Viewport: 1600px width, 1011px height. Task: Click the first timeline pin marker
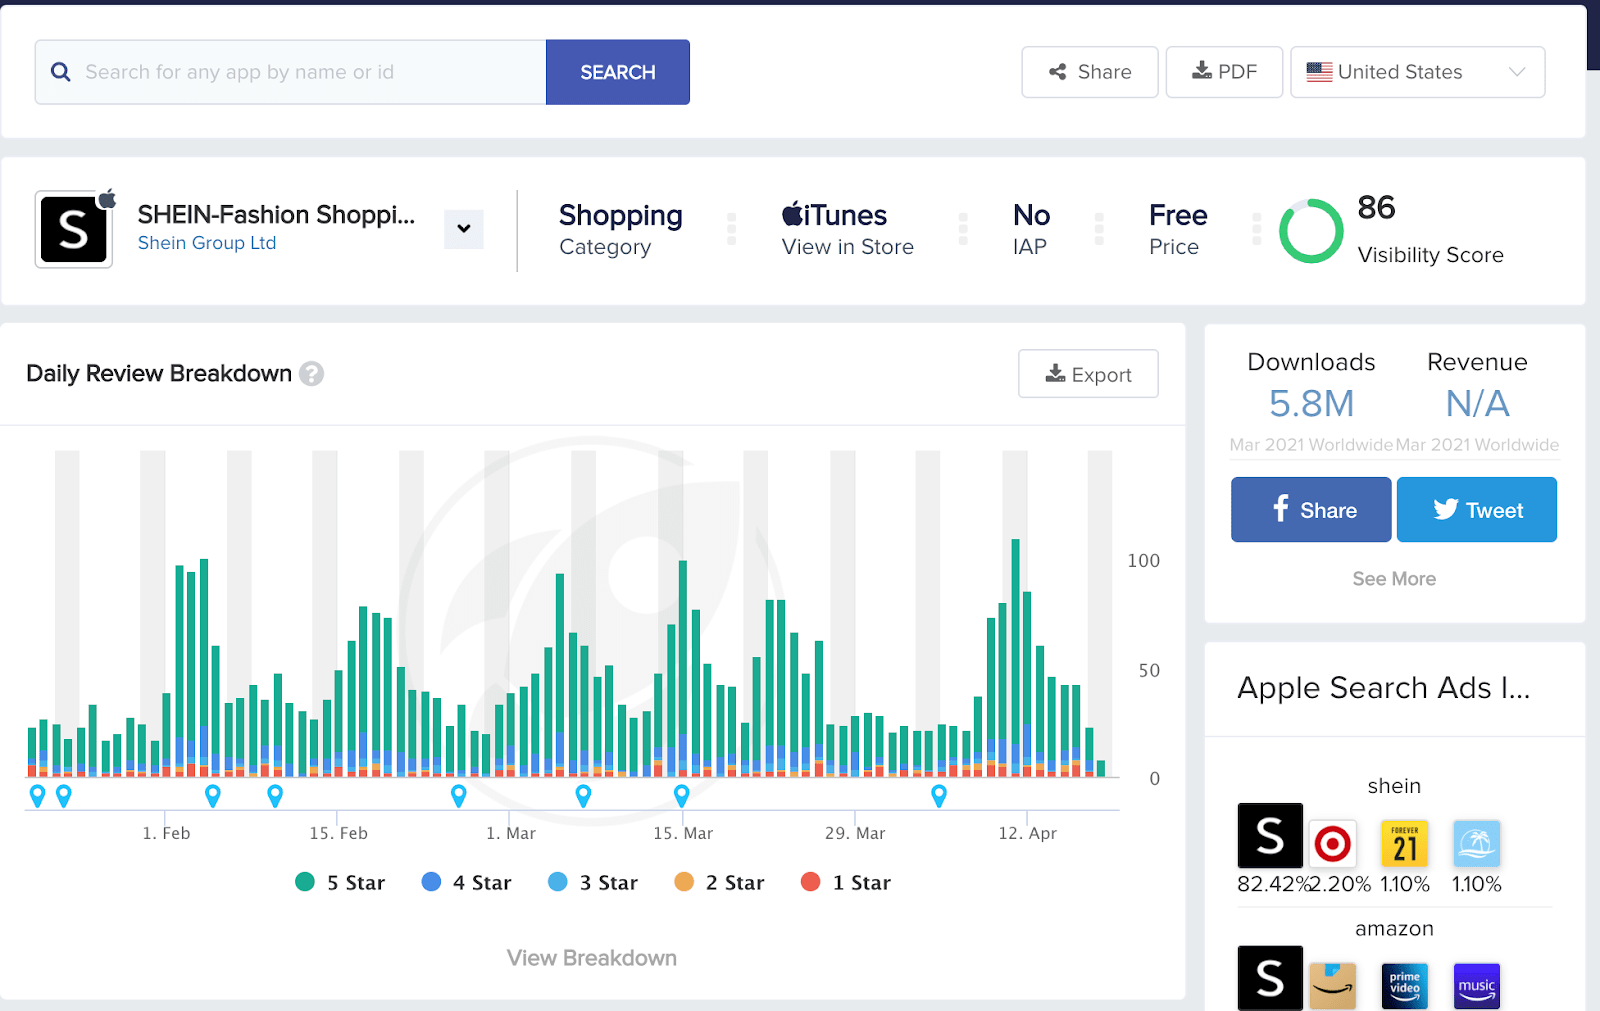tap(38, 796)
